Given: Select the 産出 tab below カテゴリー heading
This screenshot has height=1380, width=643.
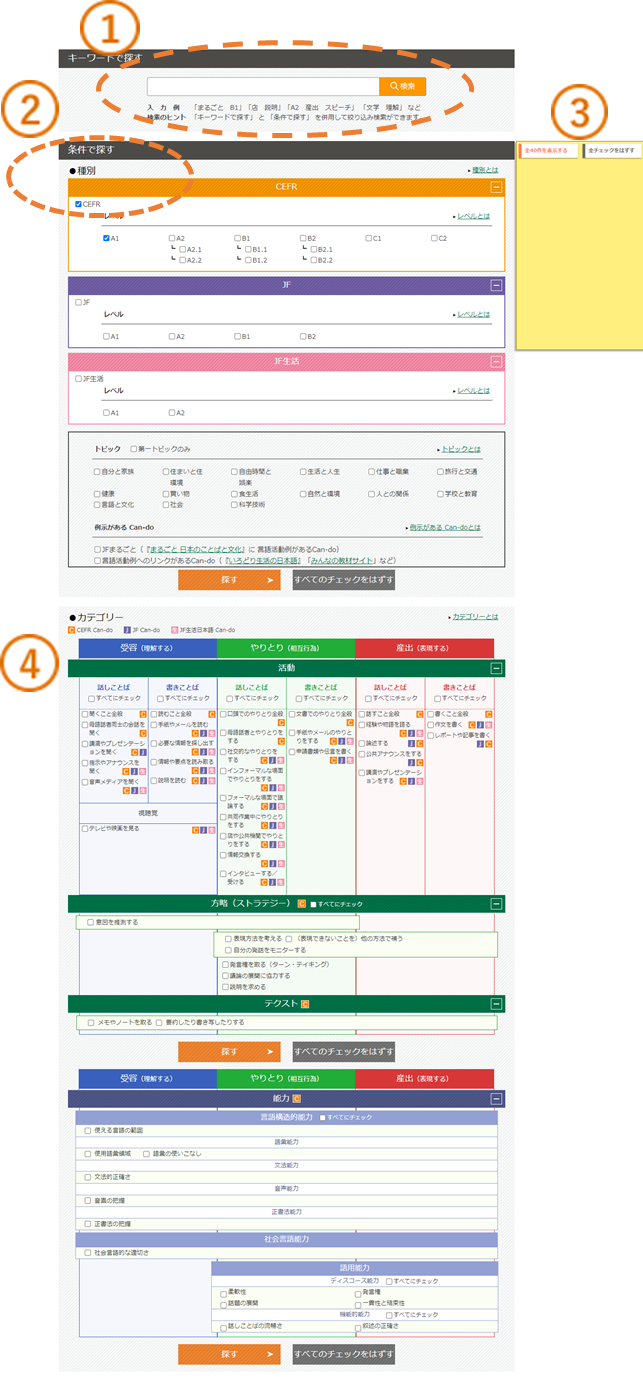Looking at the screenshot, I should pyautogui.click(x=425, y=648).
